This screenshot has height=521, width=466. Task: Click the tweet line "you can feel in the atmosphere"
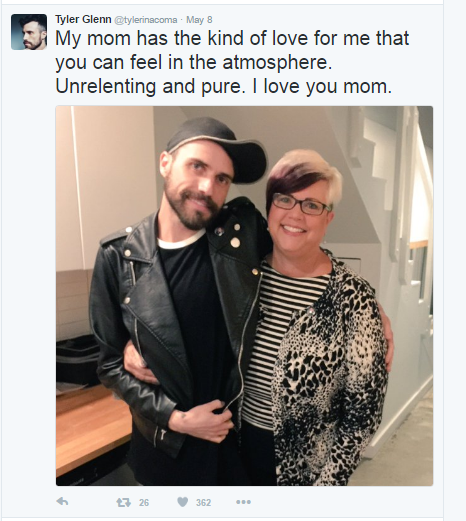coord(194,62)
